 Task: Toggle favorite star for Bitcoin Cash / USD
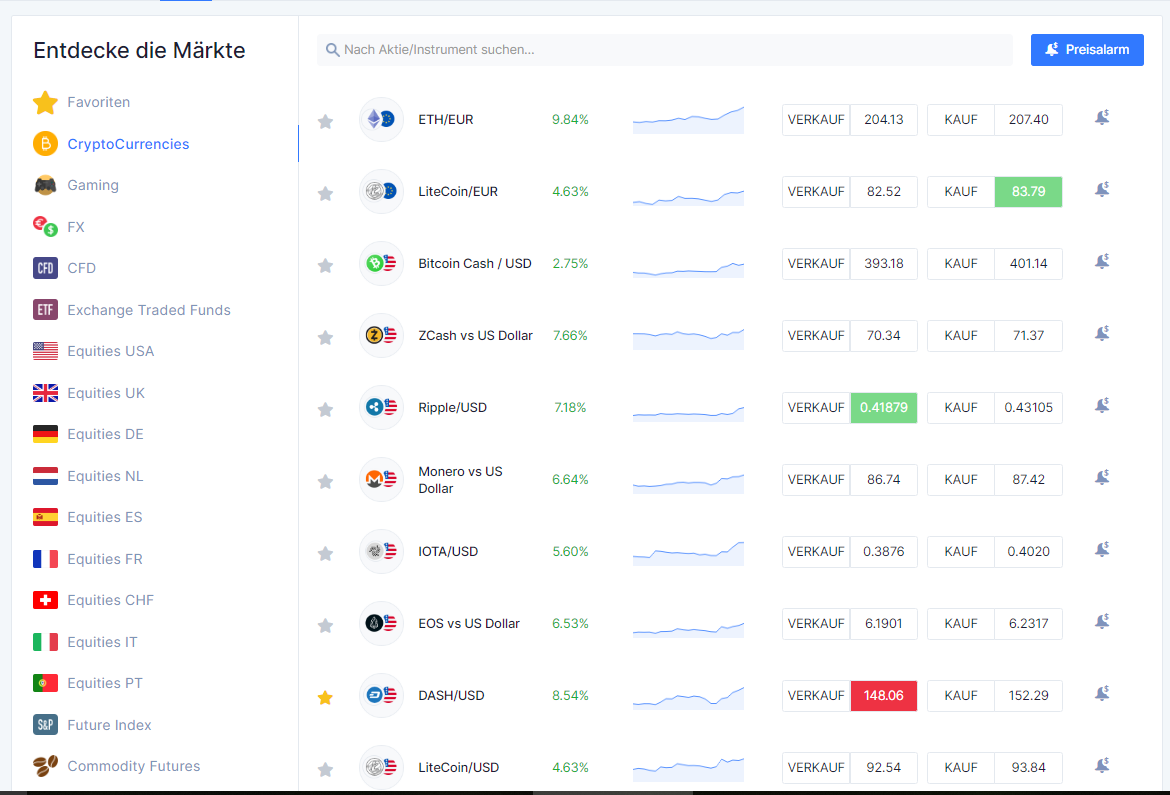[325, 265]
